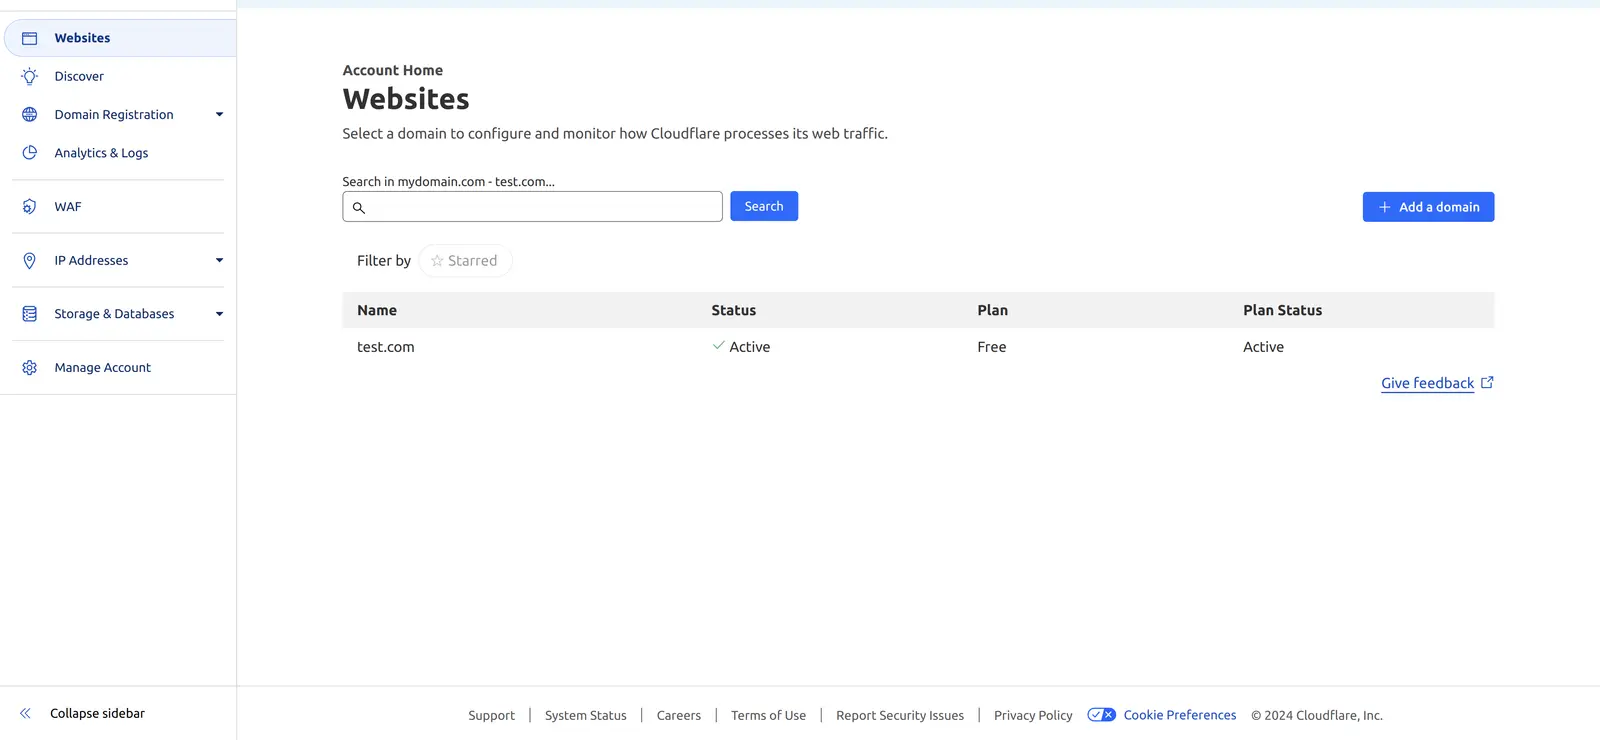Click the Status column header
Screen dimensions: 1600x740
(734, 310)
